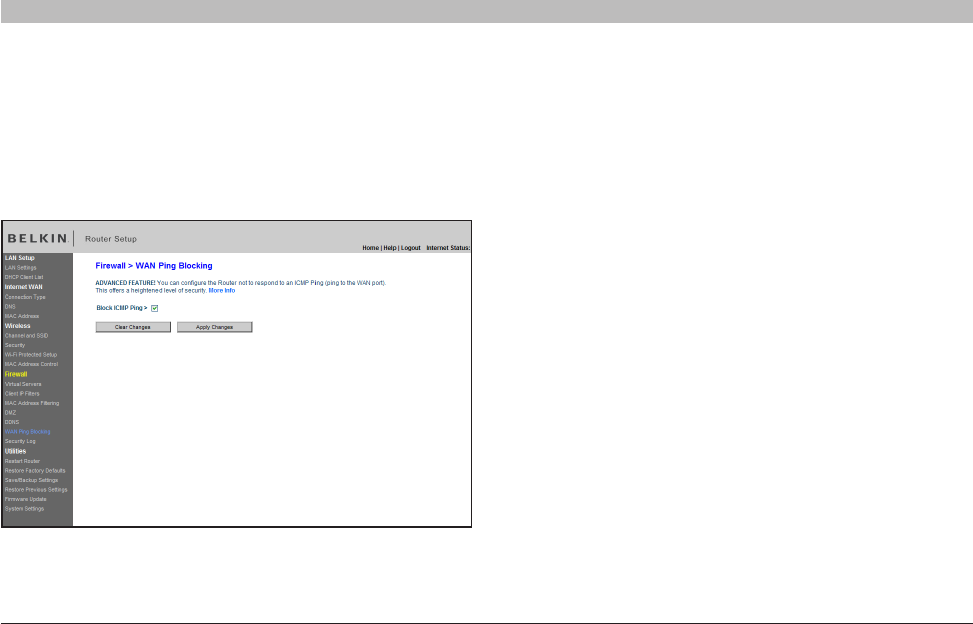
Task: Open MAC Address Control page
Action: pyautogui.click(x=32, y=364)
